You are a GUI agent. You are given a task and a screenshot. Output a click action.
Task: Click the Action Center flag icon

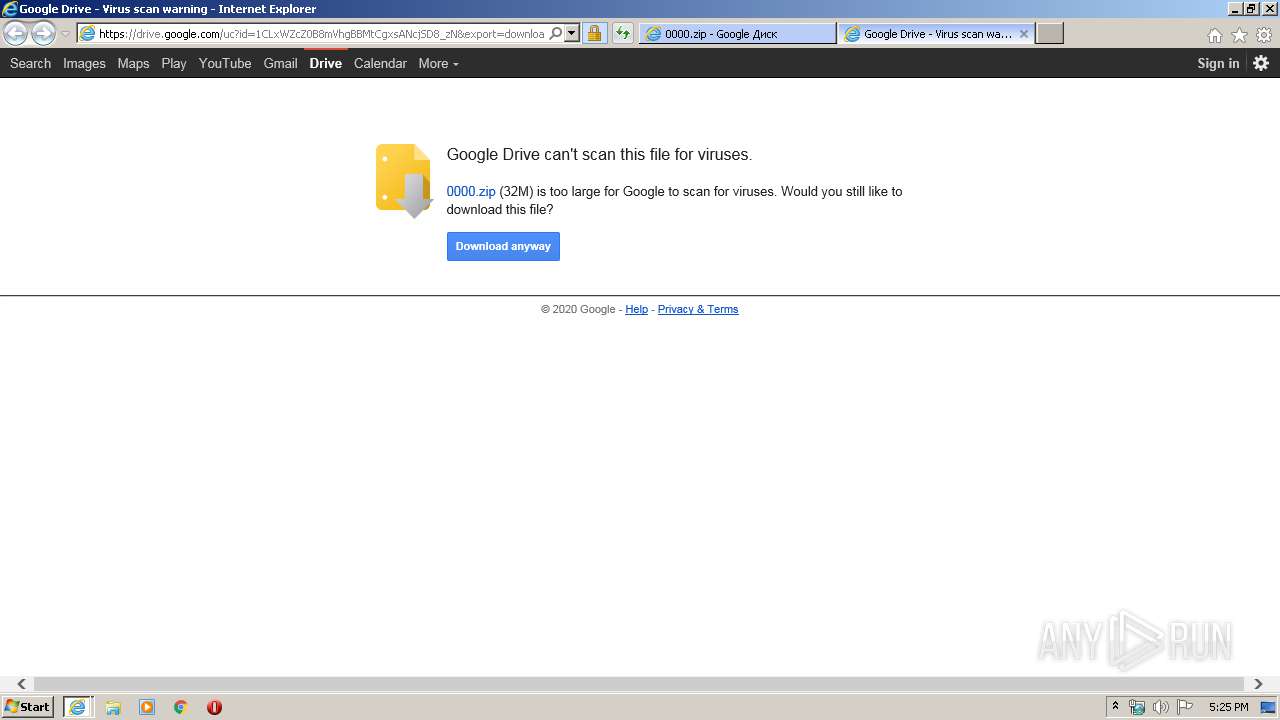(1185, 707)
